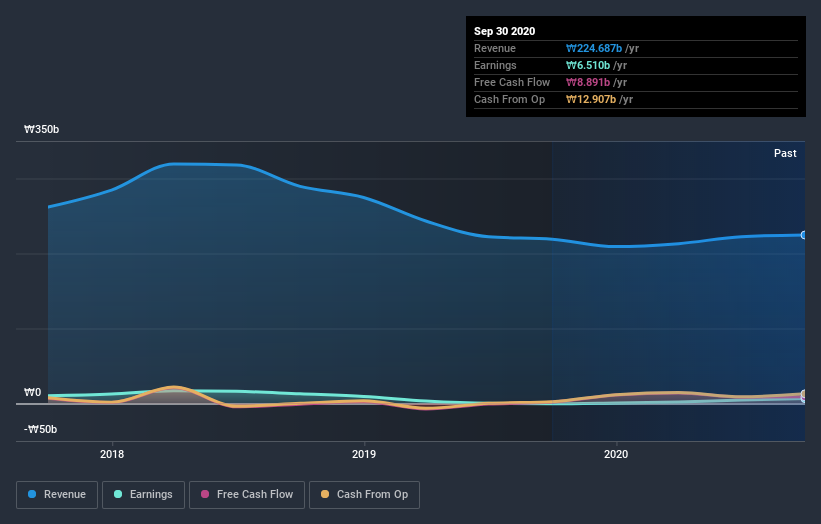821x524 pixels.
Task: Click the ₩12.907b cash from op value
Action: click(x=591, y=99)
